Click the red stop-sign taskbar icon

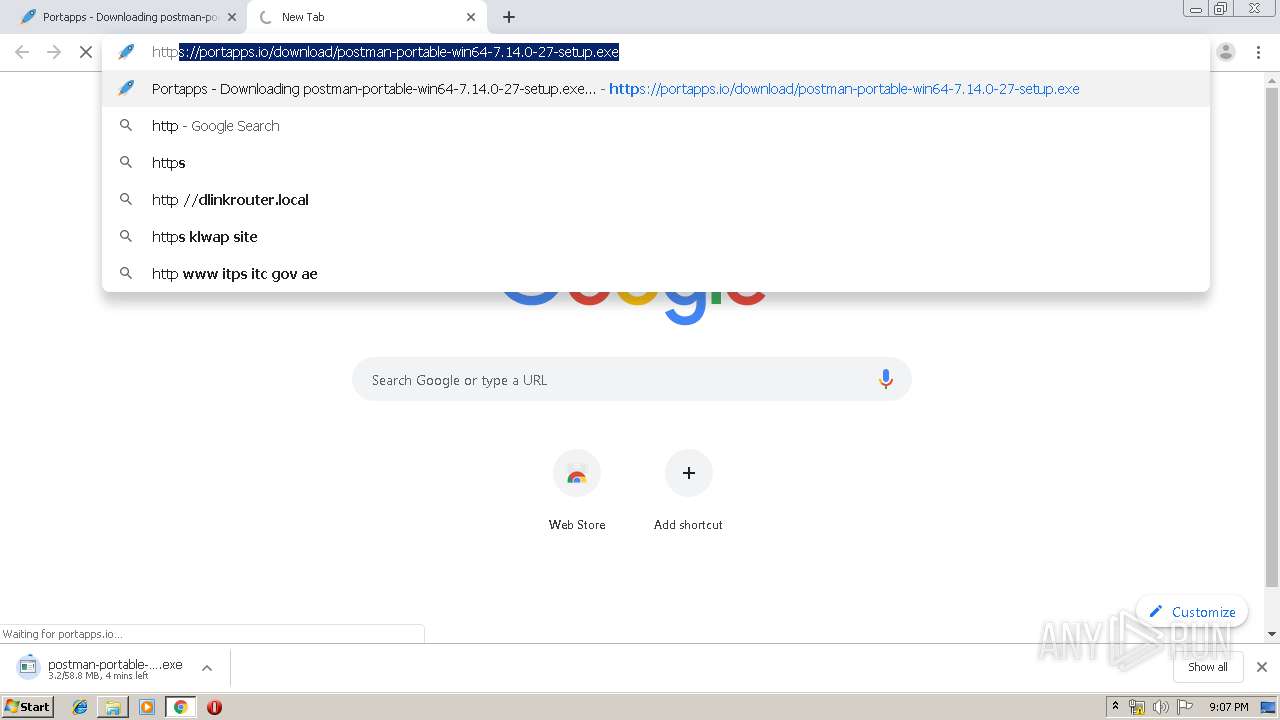tap(214, 707)
